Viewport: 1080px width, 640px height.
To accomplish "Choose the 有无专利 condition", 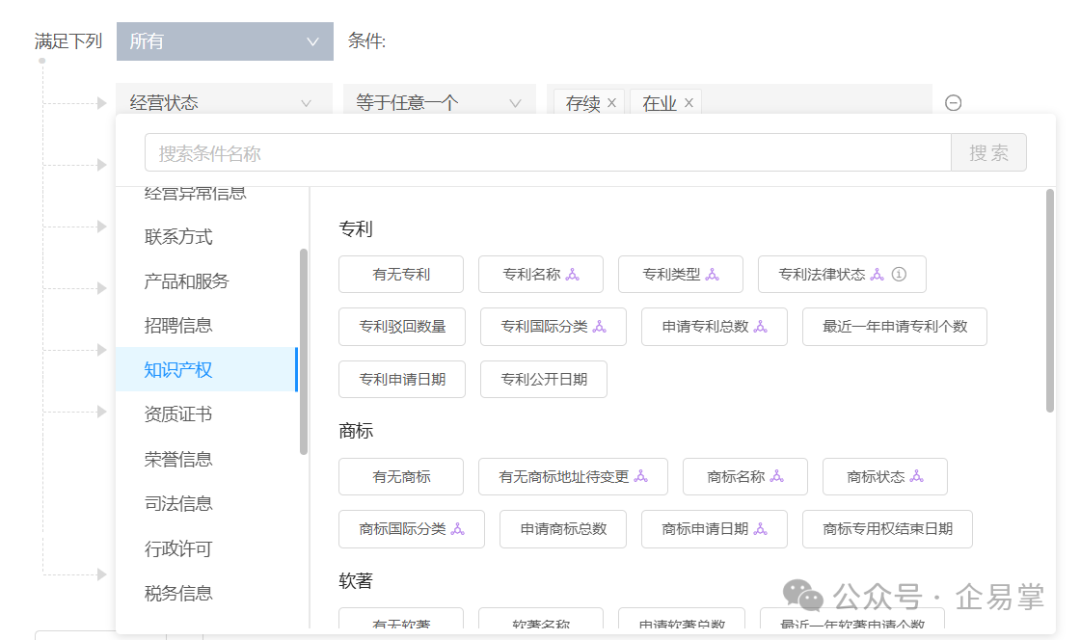I will [401, 274].
